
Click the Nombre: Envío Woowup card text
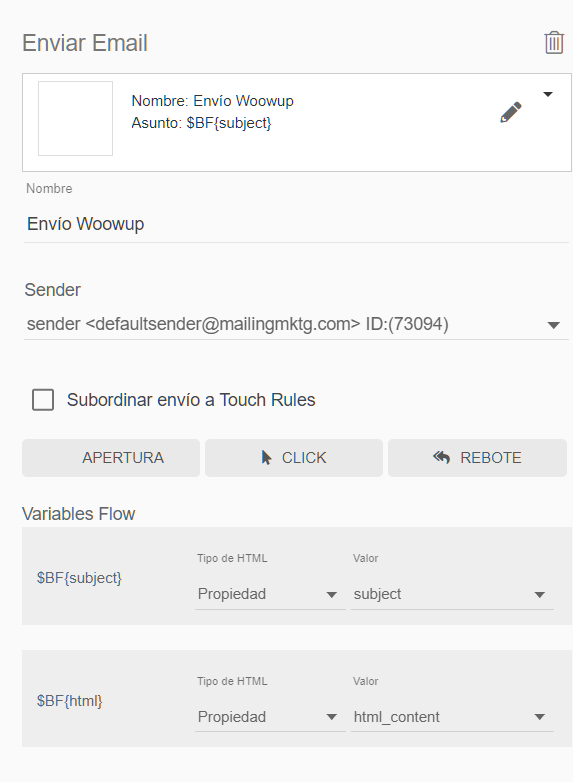tap(212, 101)
